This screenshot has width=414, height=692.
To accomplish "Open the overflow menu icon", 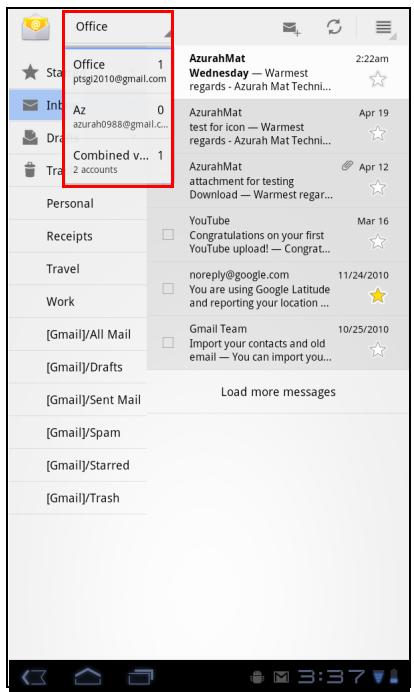I will point(384,27).
